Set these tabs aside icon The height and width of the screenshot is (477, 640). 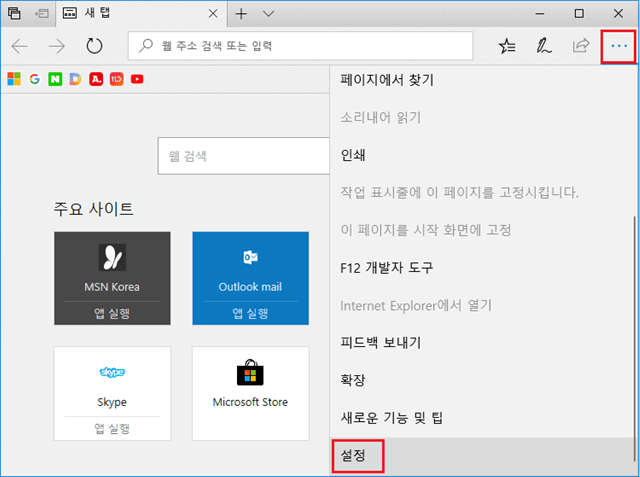tap(42, 14)
